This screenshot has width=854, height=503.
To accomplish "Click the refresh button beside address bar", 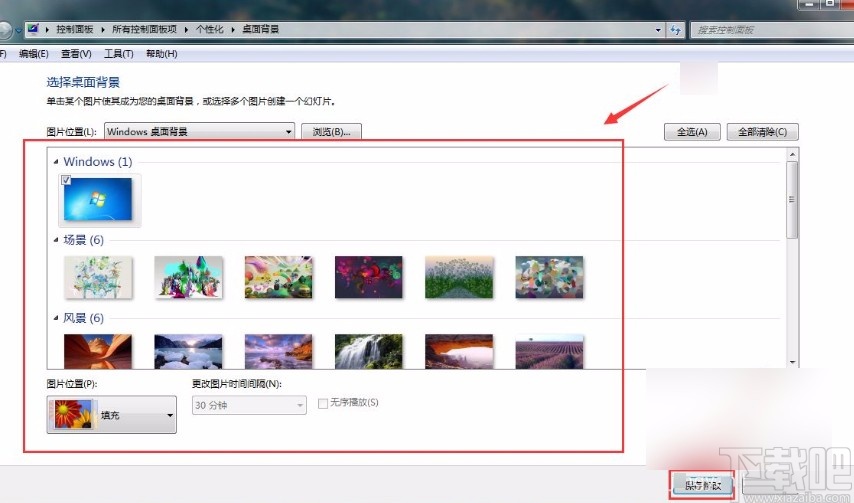I will pos(675,29).
